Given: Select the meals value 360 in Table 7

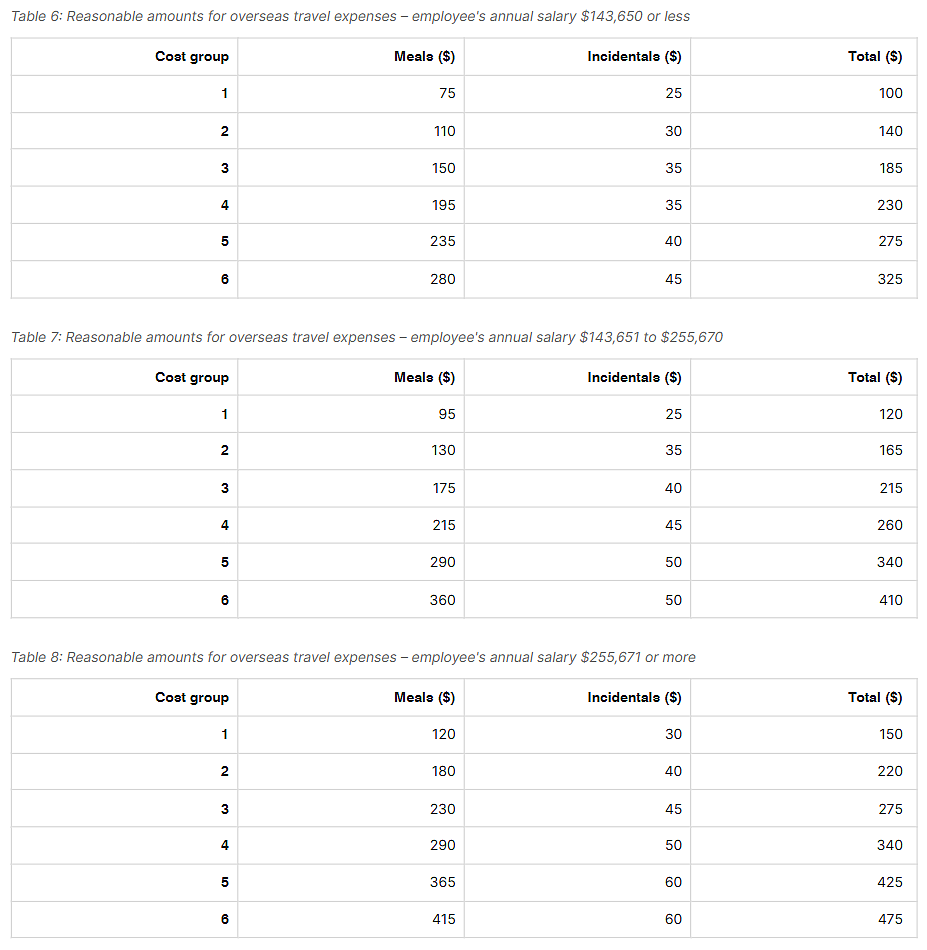Looking at the screenshot, I should 442,600.
